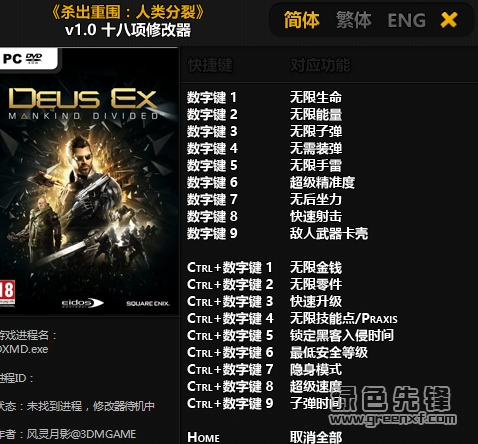Select the 隐身模式 function

[316, 369]
